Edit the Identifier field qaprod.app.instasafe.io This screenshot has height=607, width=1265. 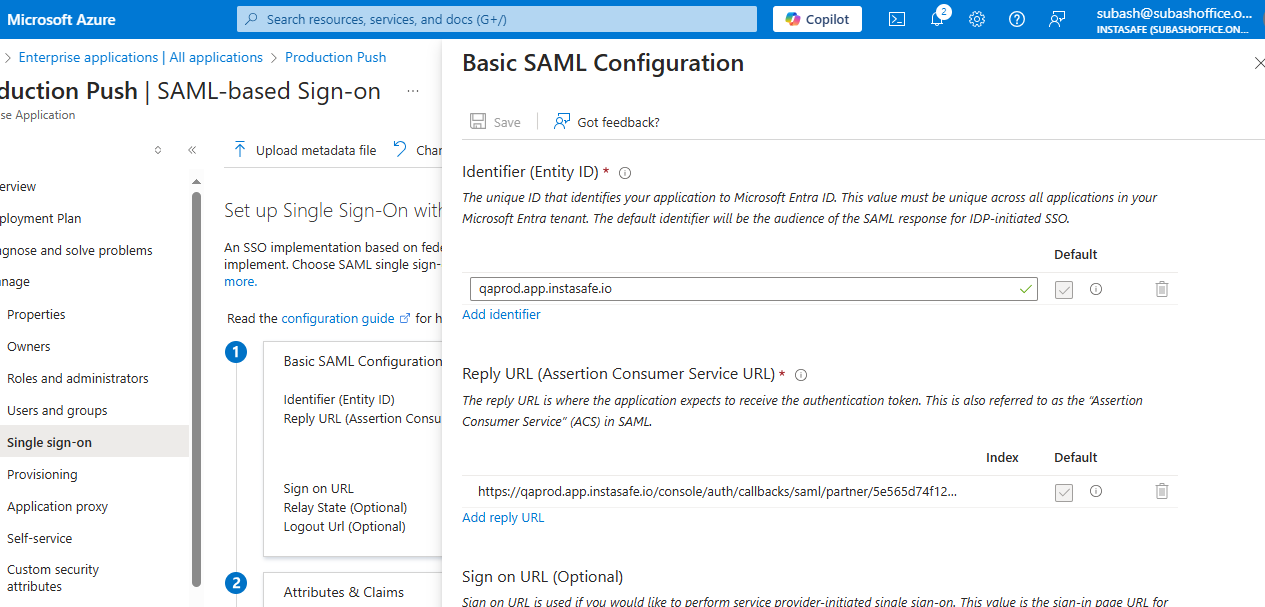click(x=753, y=289)
